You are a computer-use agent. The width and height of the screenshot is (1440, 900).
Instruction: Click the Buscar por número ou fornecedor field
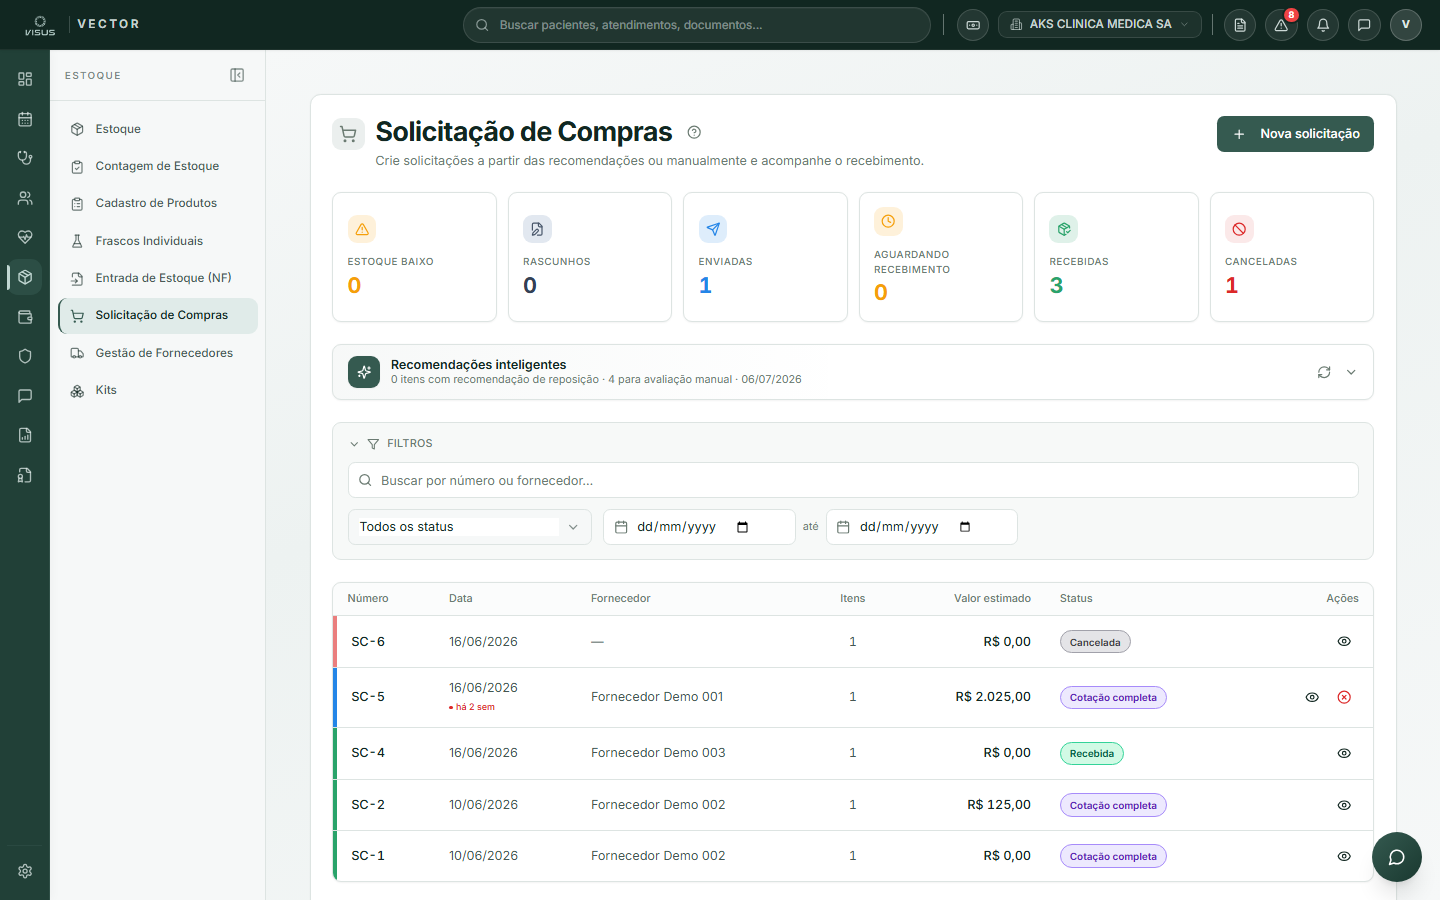point(853,480)
